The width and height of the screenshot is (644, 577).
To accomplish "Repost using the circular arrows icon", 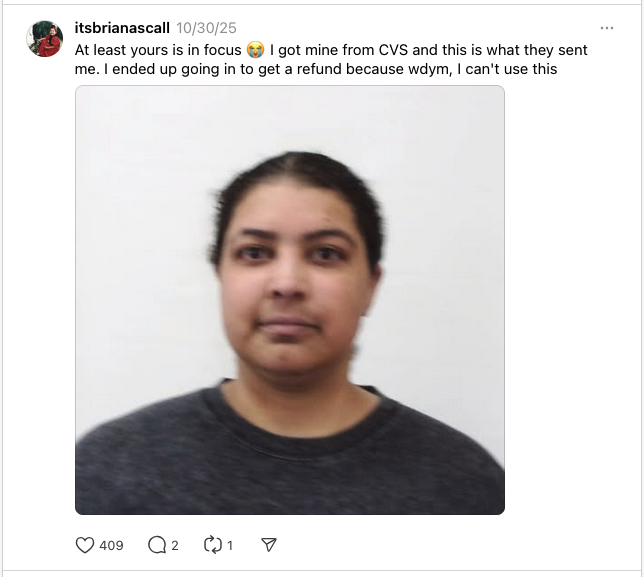I will (213, 545).
